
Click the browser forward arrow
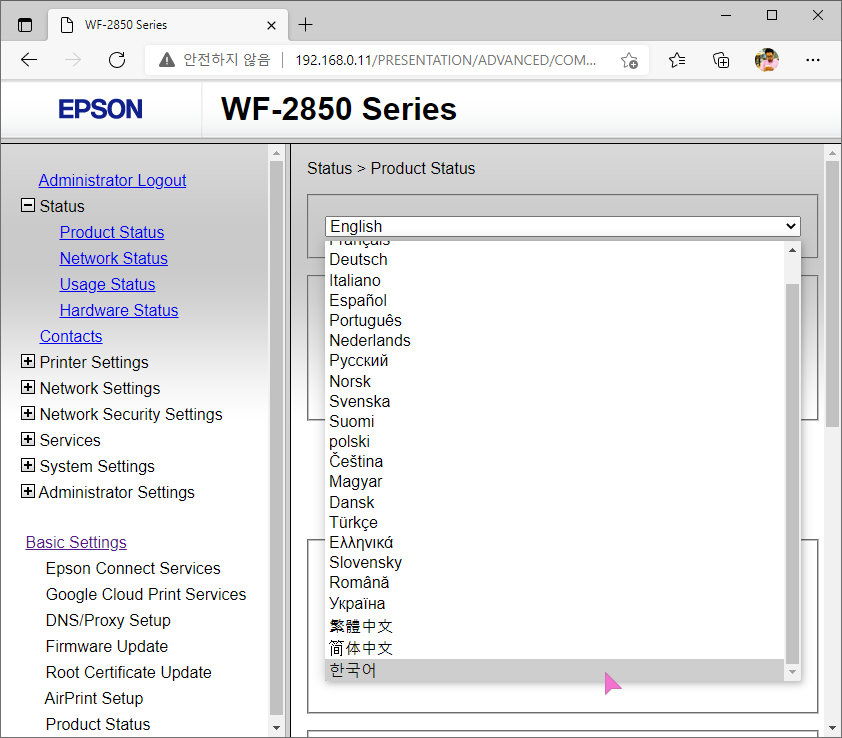point(72,60)
